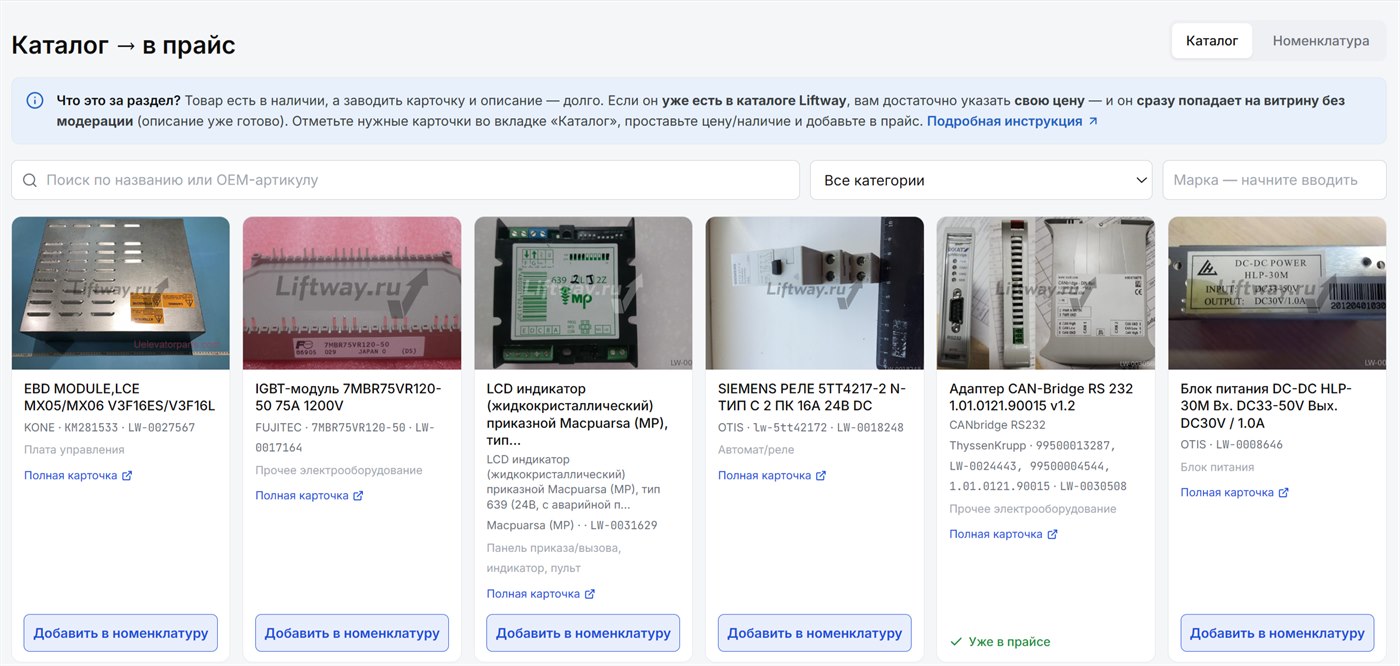Click the Адаптер CAN-Bridge product photo

[x=1046, y=293]
